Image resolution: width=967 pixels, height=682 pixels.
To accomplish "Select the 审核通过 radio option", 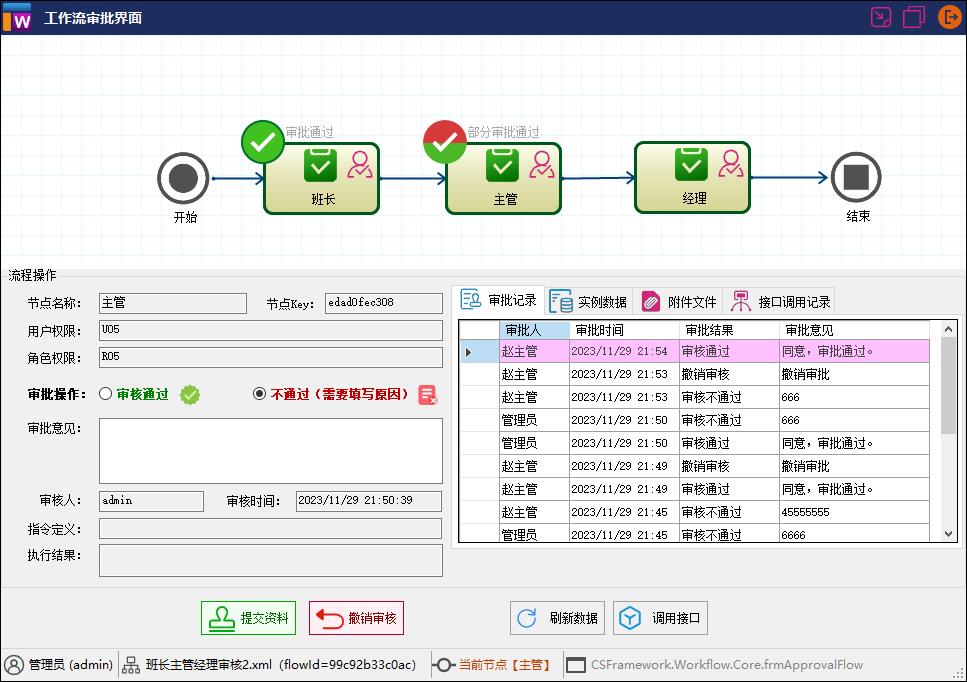I will (104, 393).
